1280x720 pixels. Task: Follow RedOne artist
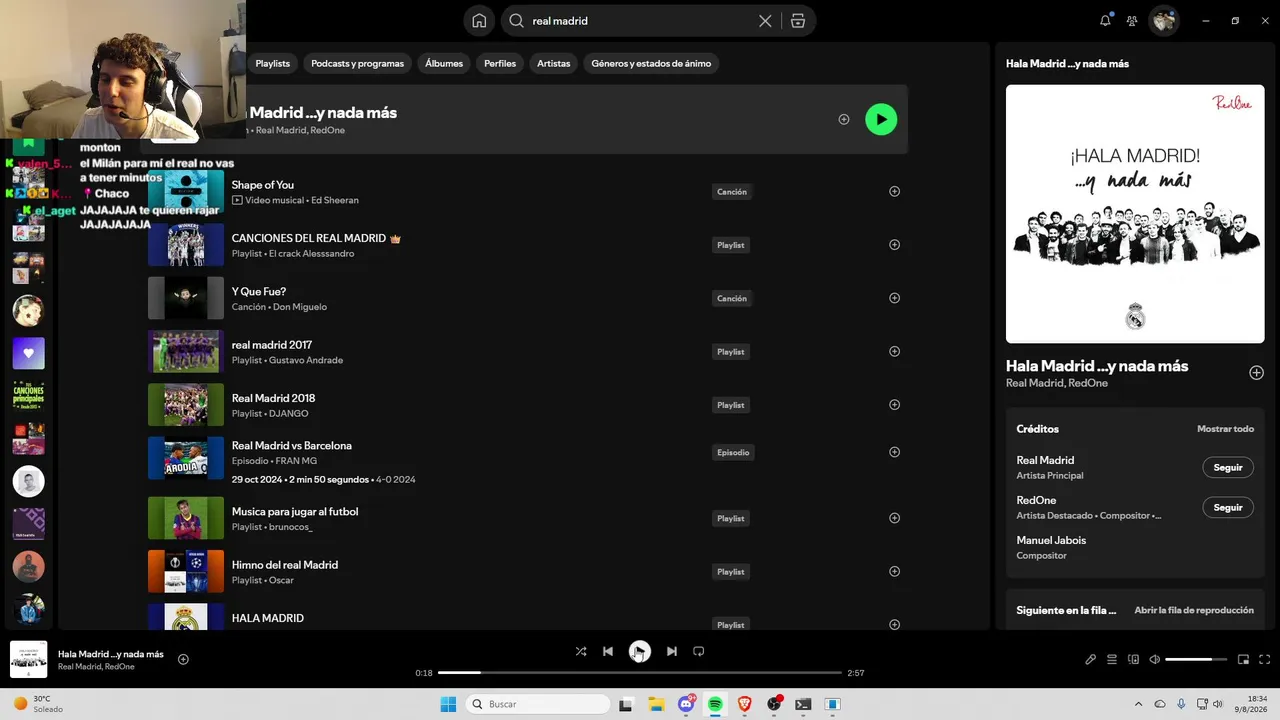pos(1228,508)
